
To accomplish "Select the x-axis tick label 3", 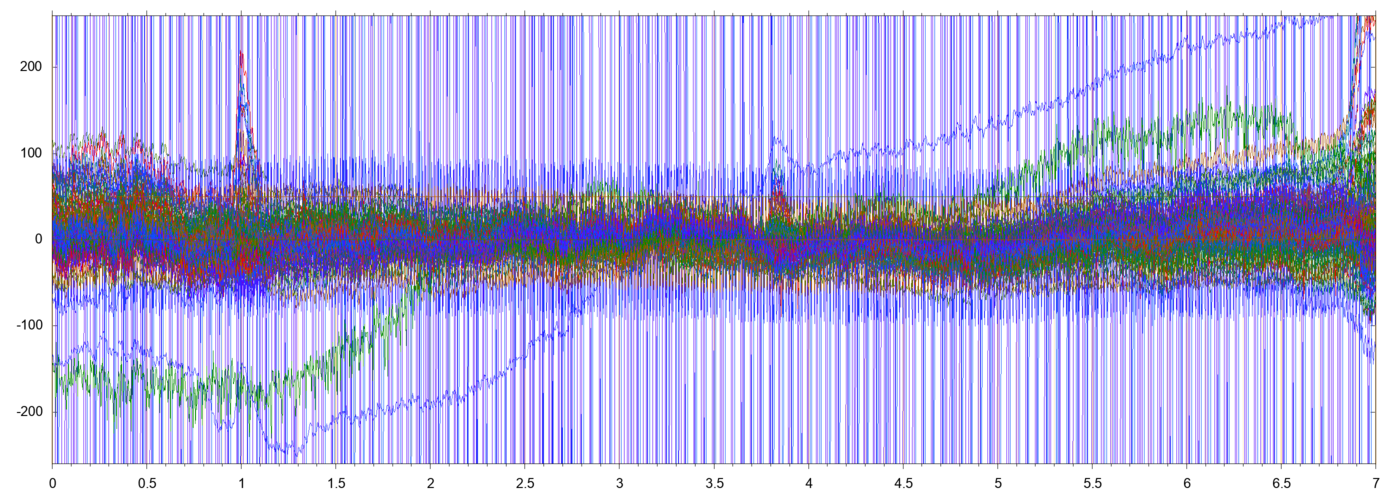I will tap(619, 482).
